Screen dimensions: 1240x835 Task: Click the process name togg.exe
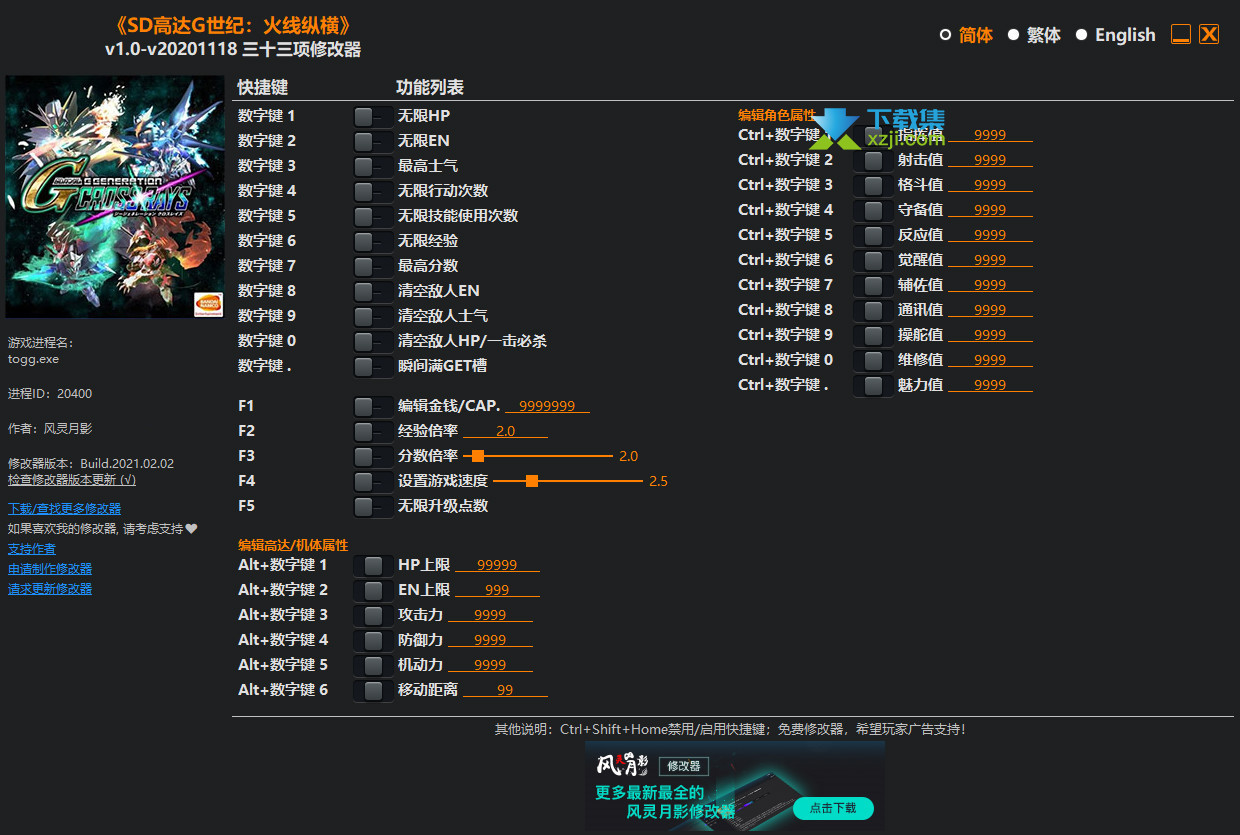pyautogui.click(x=33, y=359)
